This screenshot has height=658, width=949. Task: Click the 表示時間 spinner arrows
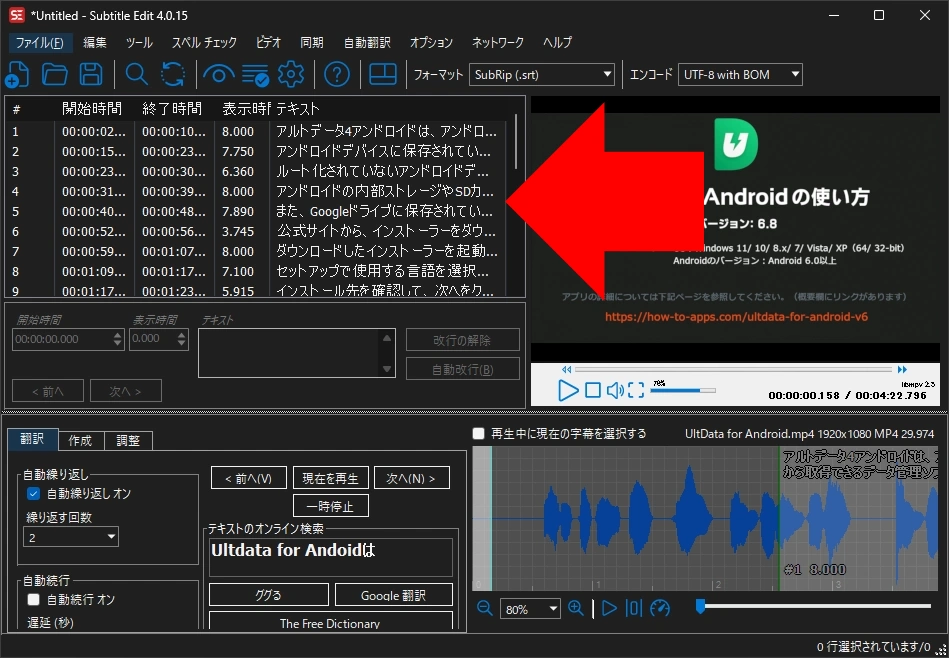coord(182,339)
